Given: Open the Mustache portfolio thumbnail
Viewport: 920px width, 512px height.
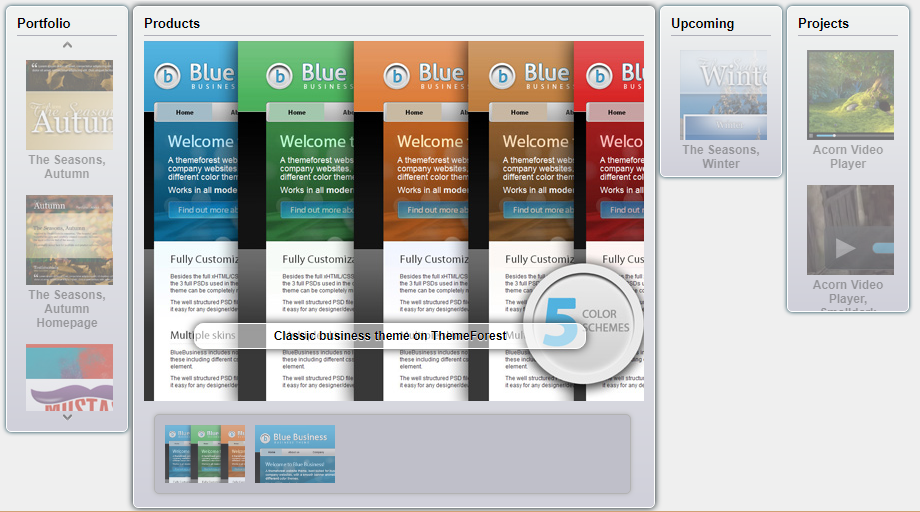Looking at the screenshot, I should [x=69, y=377].
